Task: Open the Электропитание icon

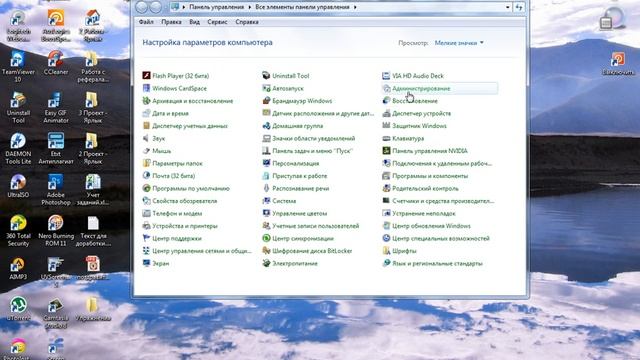Action: tap(266, 263)
